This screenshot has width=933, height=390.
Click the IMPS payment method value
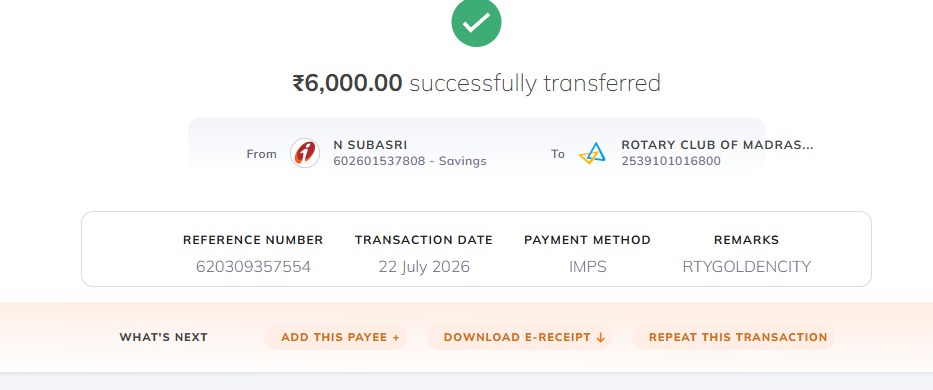(587, 266)
